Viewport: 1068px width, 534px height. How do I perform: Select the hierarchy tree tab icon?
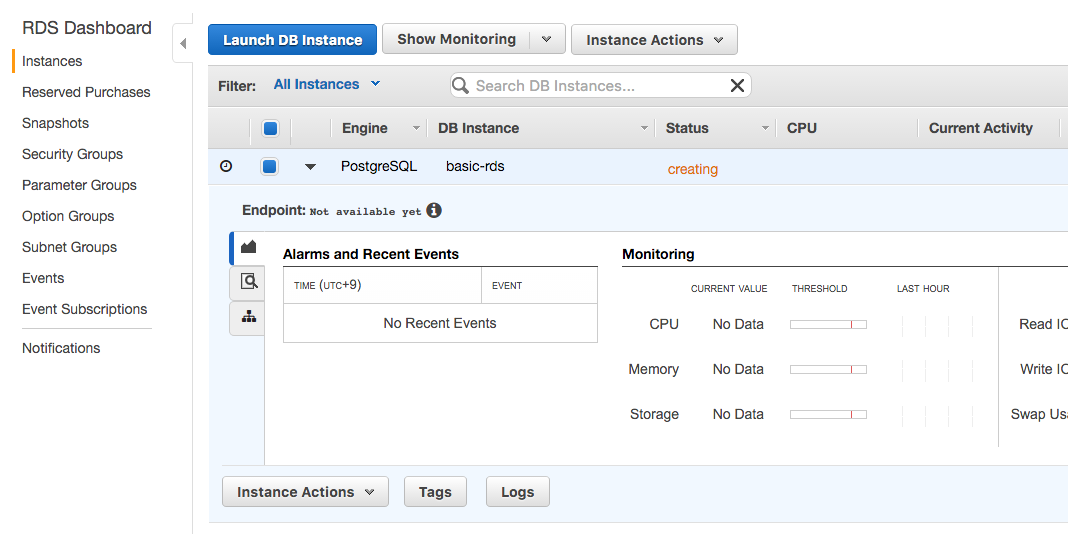pos(249,317)
